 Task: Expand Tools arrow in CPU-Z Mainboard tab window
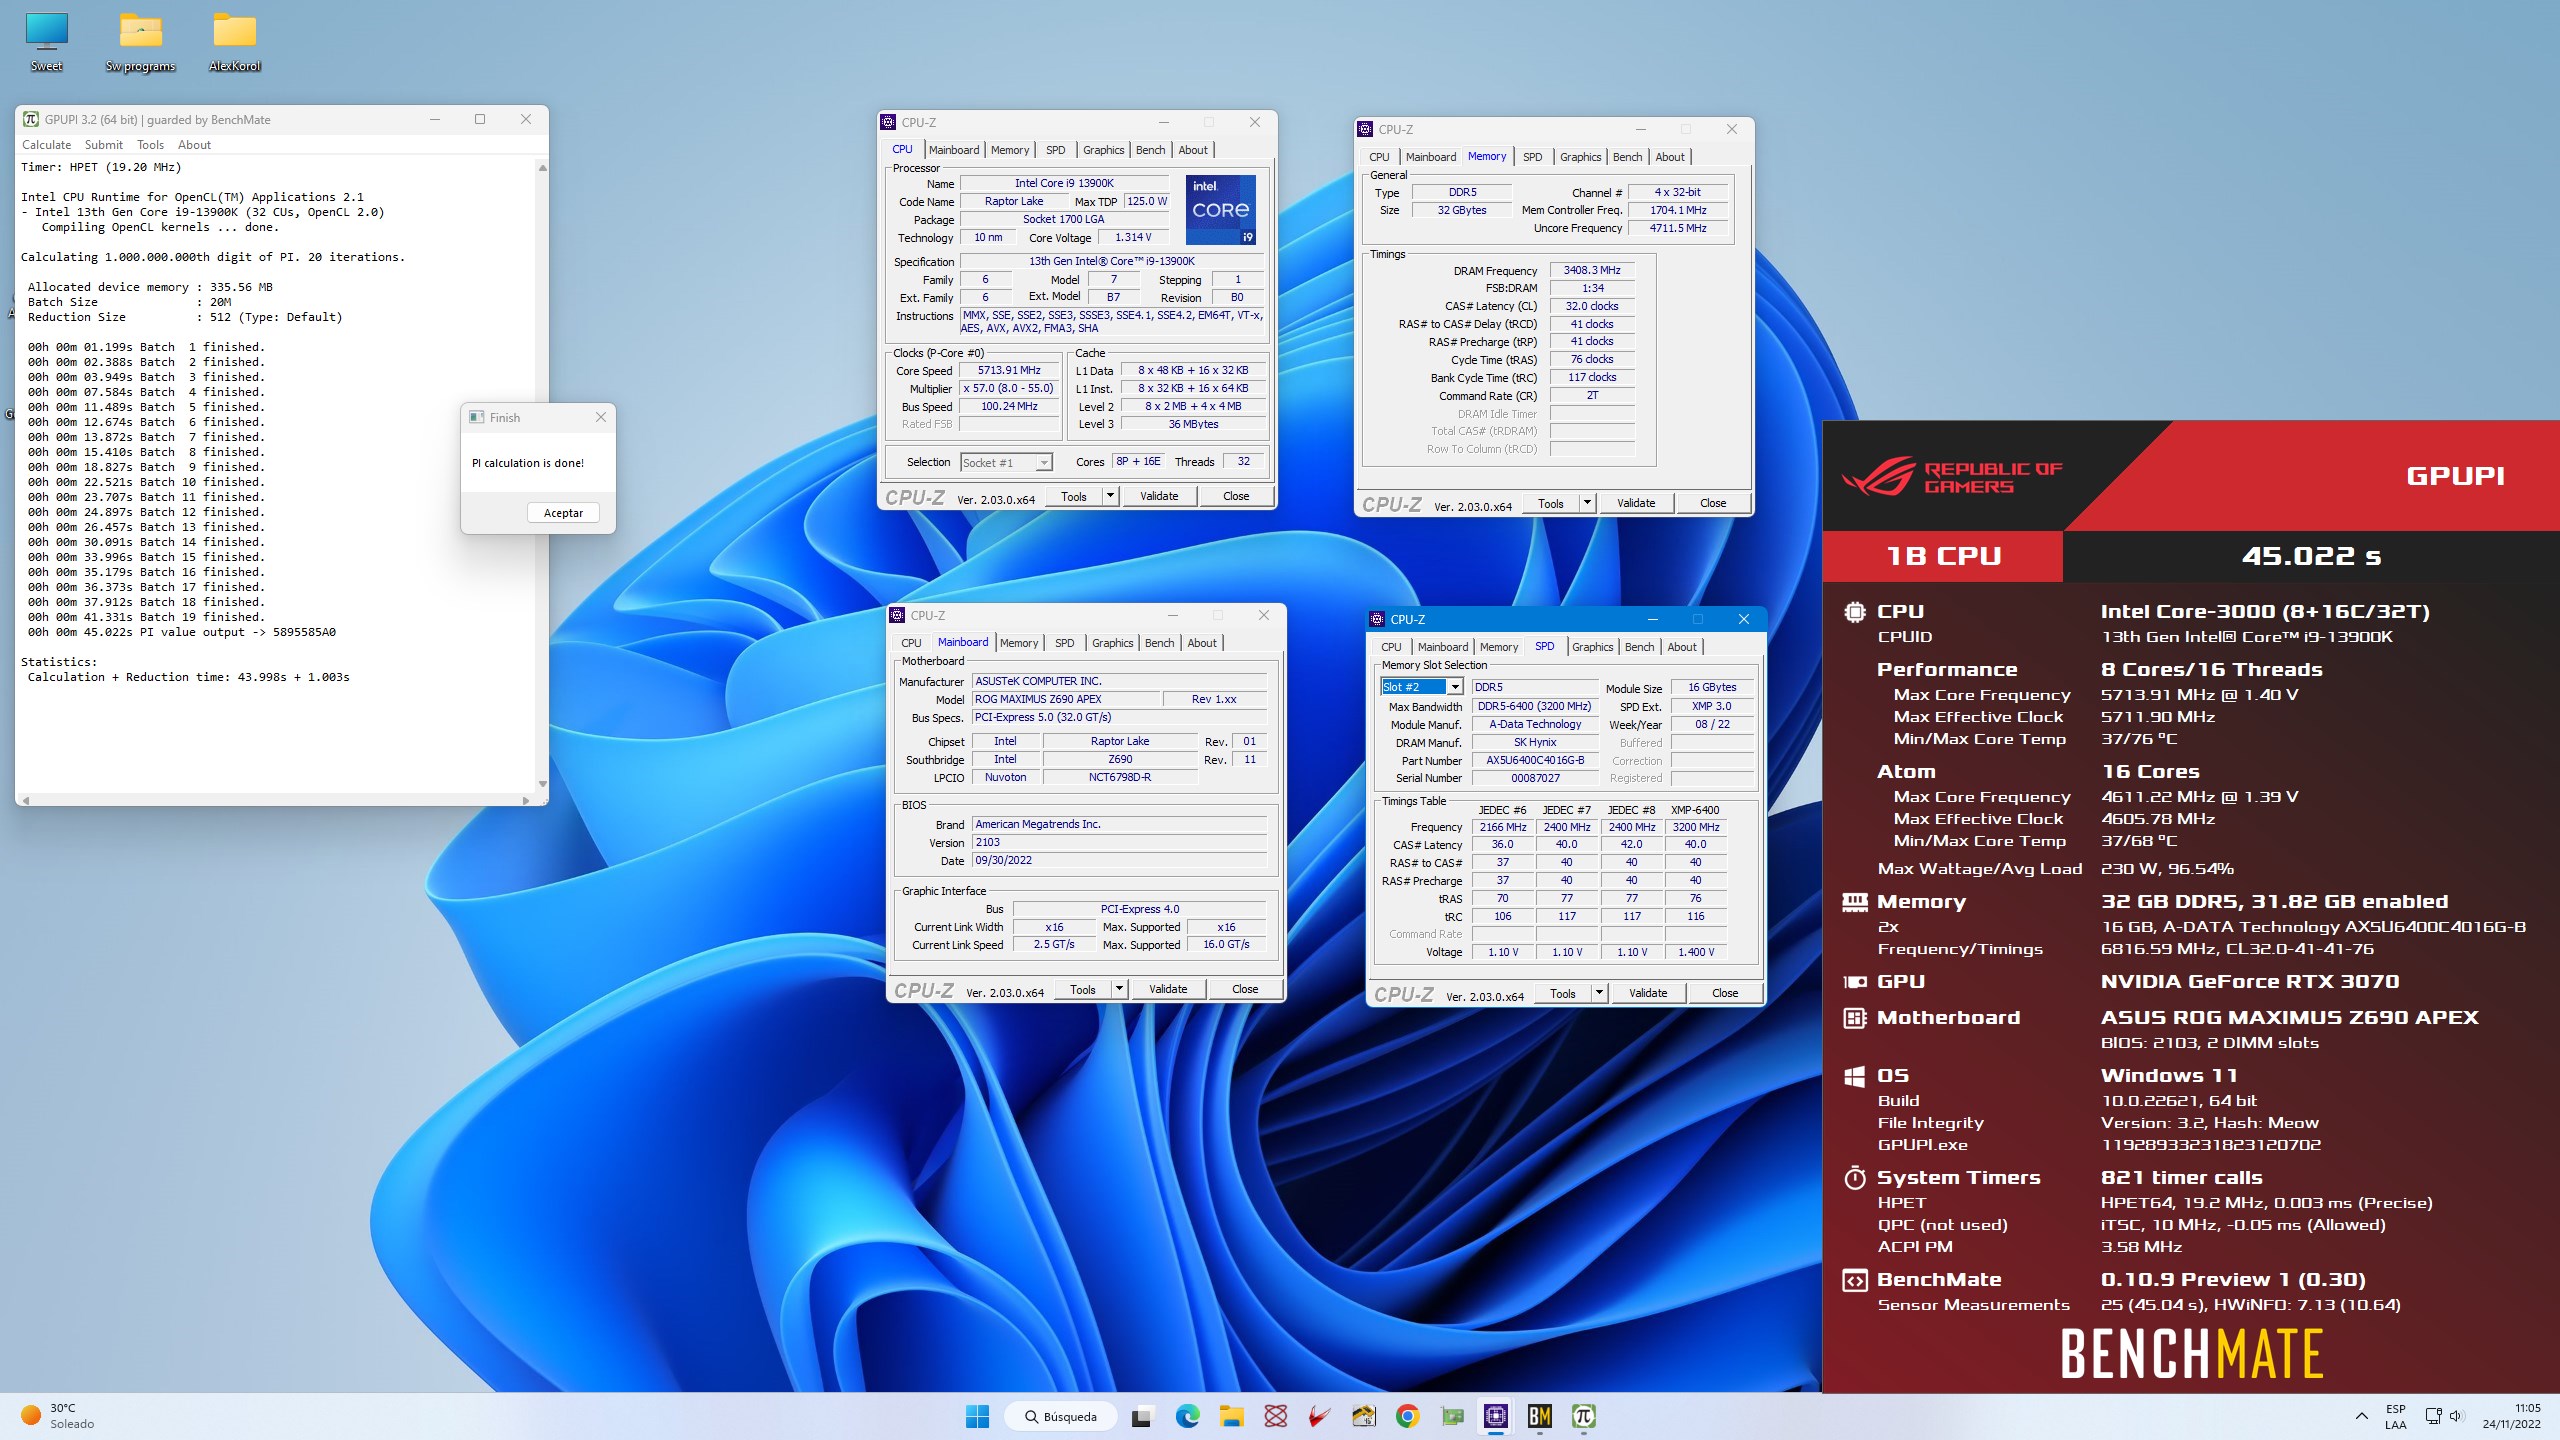[1118, 989]
